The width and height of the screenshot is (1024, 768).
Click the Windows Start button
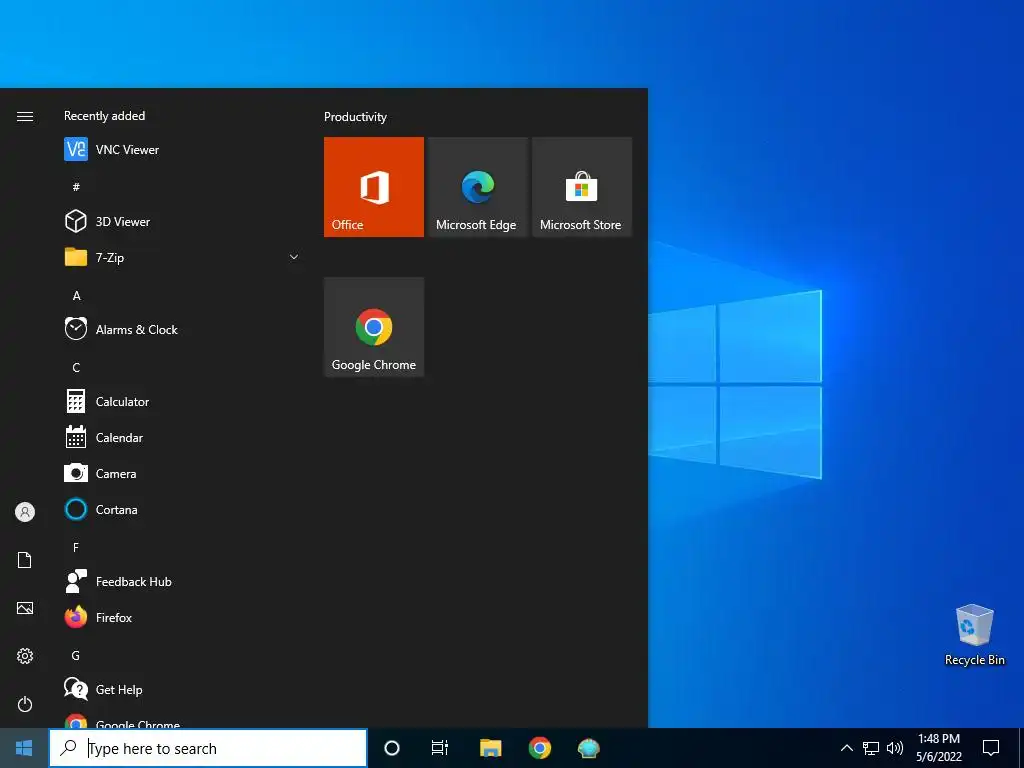[x=24, y=748]
